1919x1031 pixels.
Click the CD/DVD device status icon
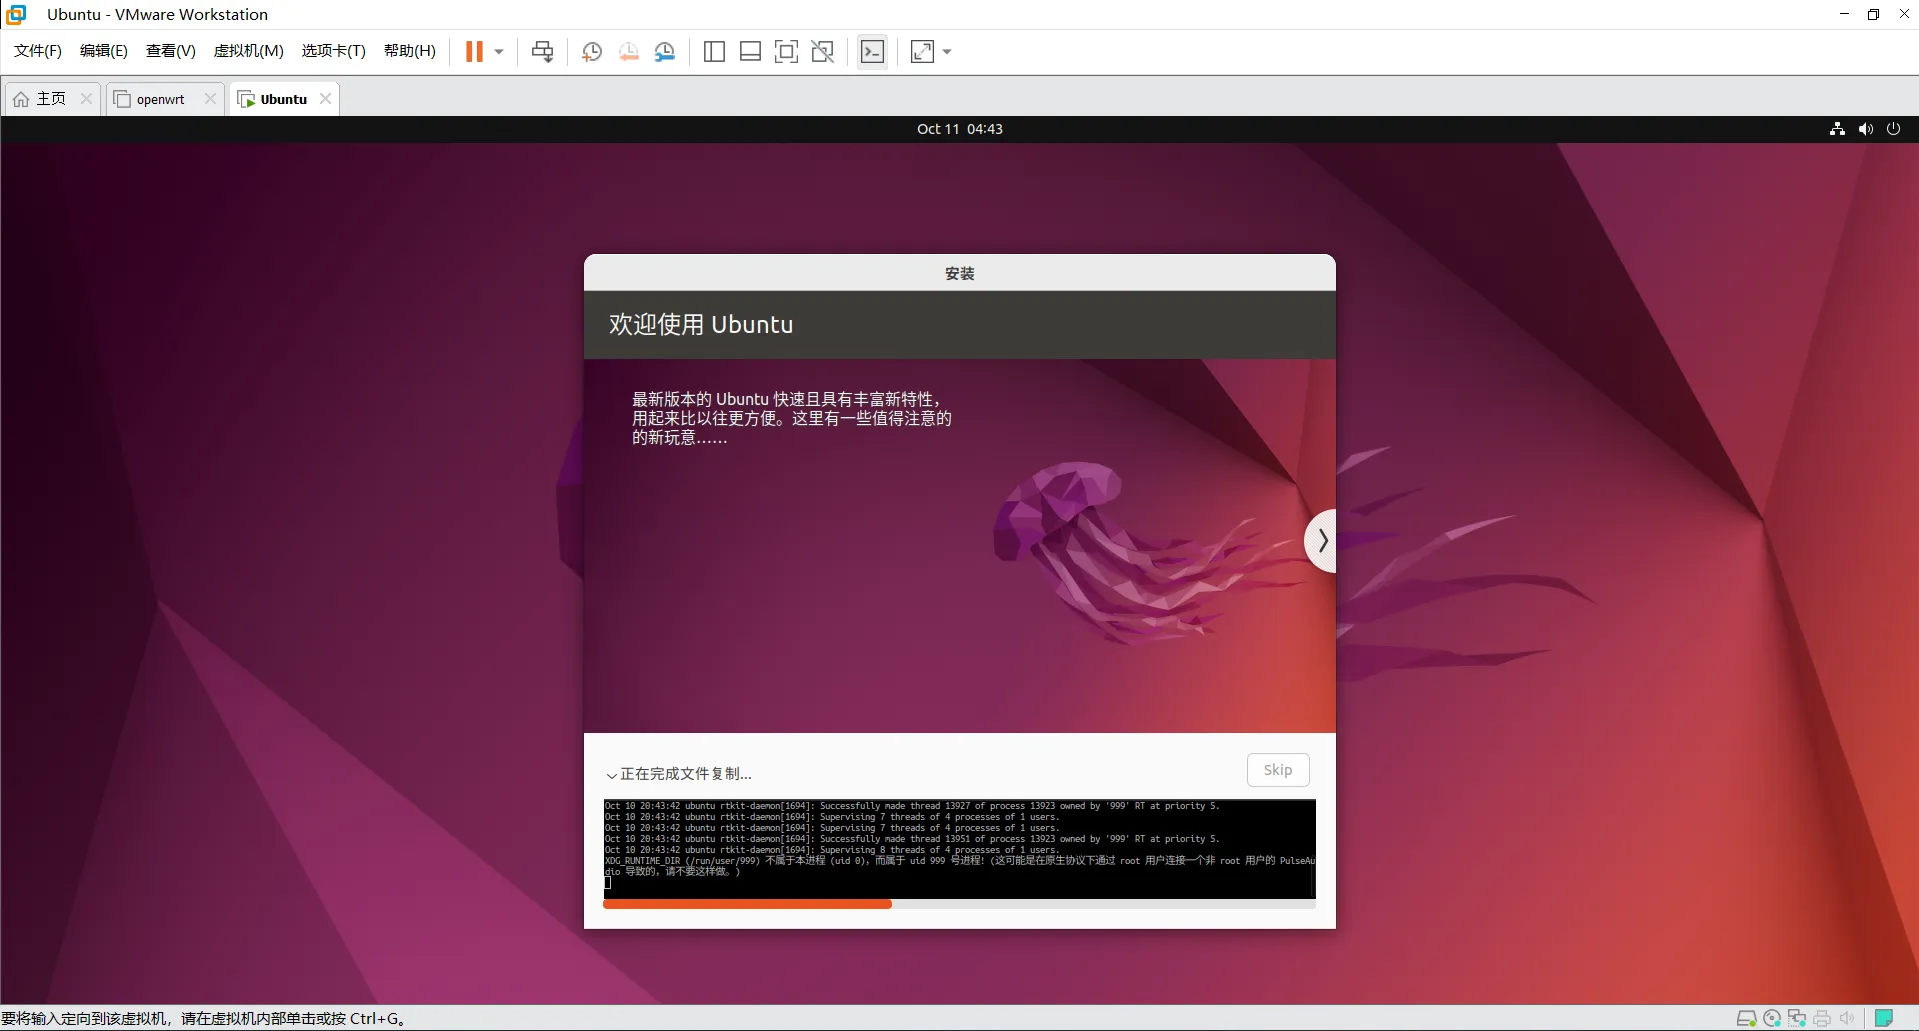(x=1773, y=1018)
